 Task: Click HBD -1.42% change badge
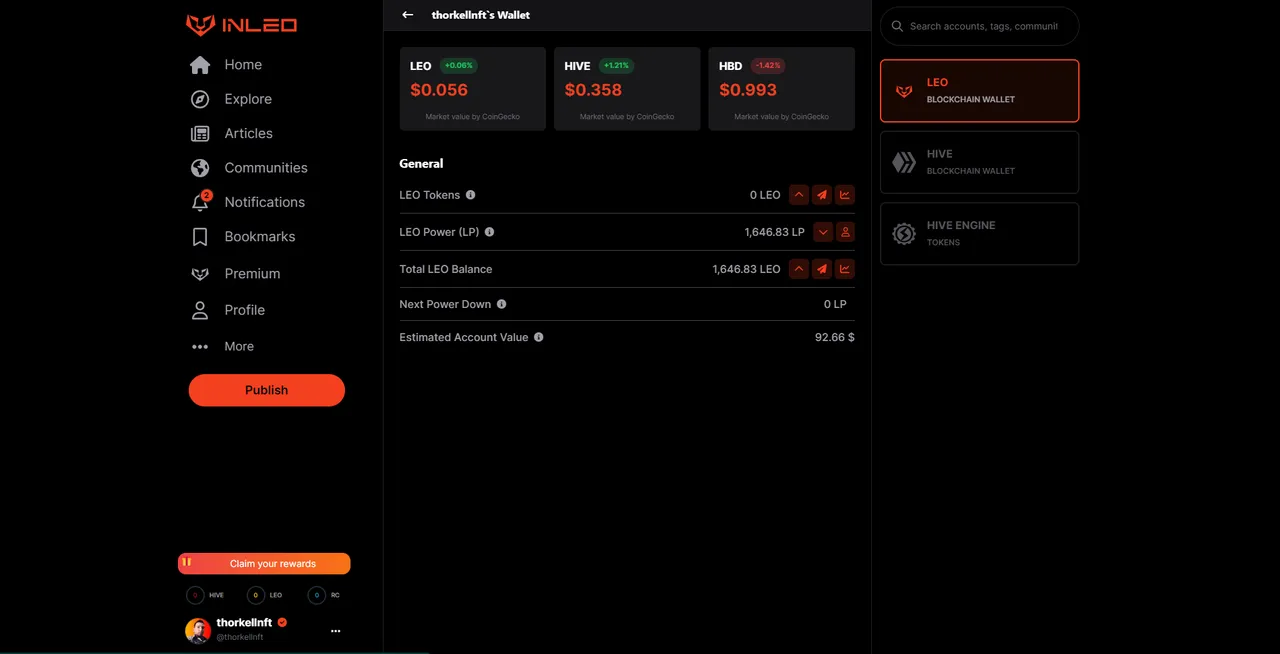click(768, 66)
